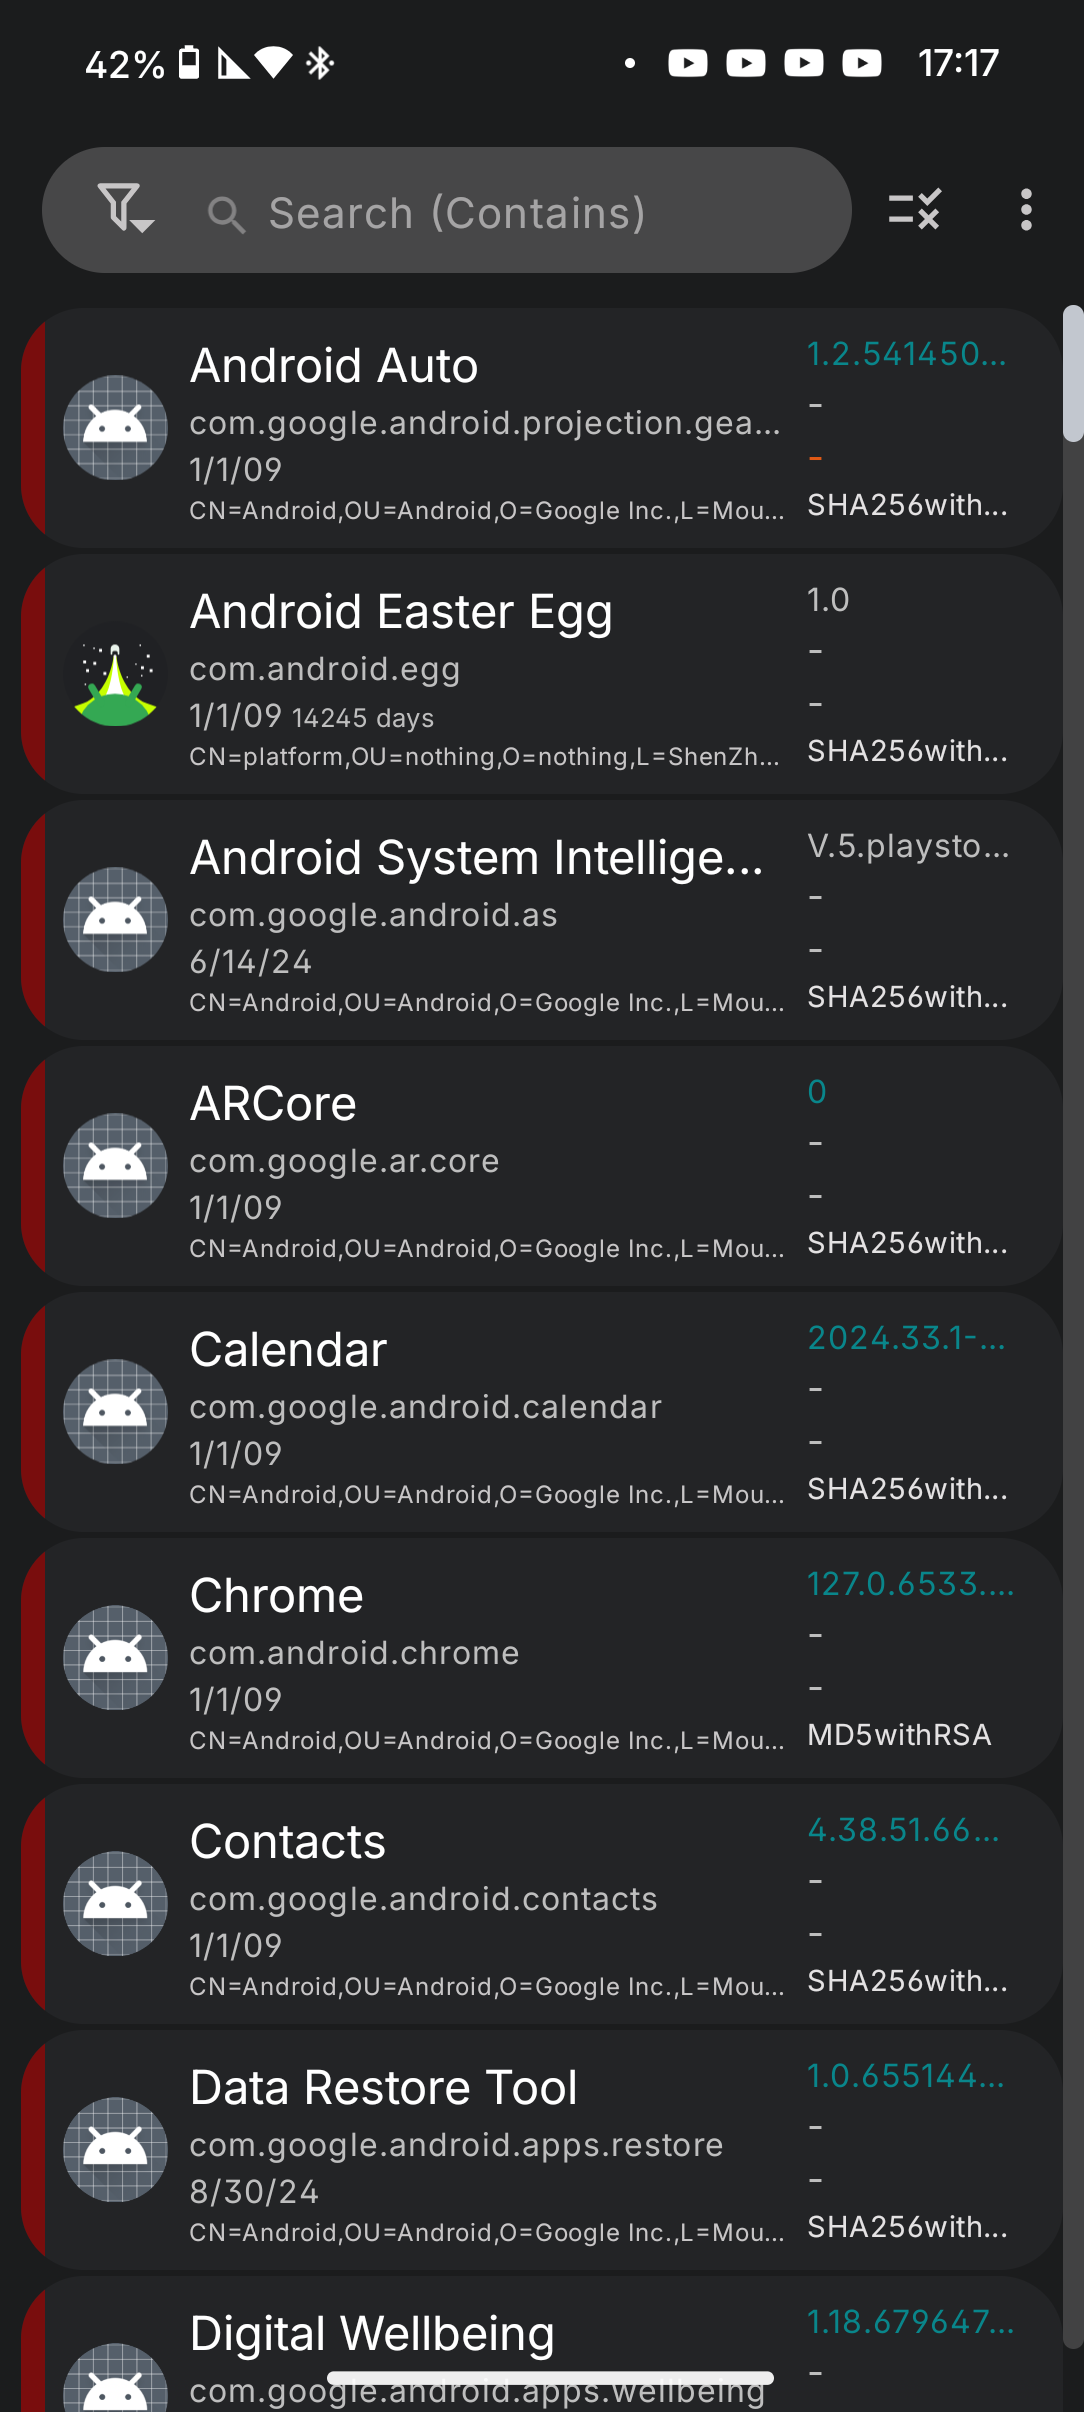Click the Android Auto certificate CN text
Image resolution: width=1084 pixels, height=2412 pixels.
[486, 511]
